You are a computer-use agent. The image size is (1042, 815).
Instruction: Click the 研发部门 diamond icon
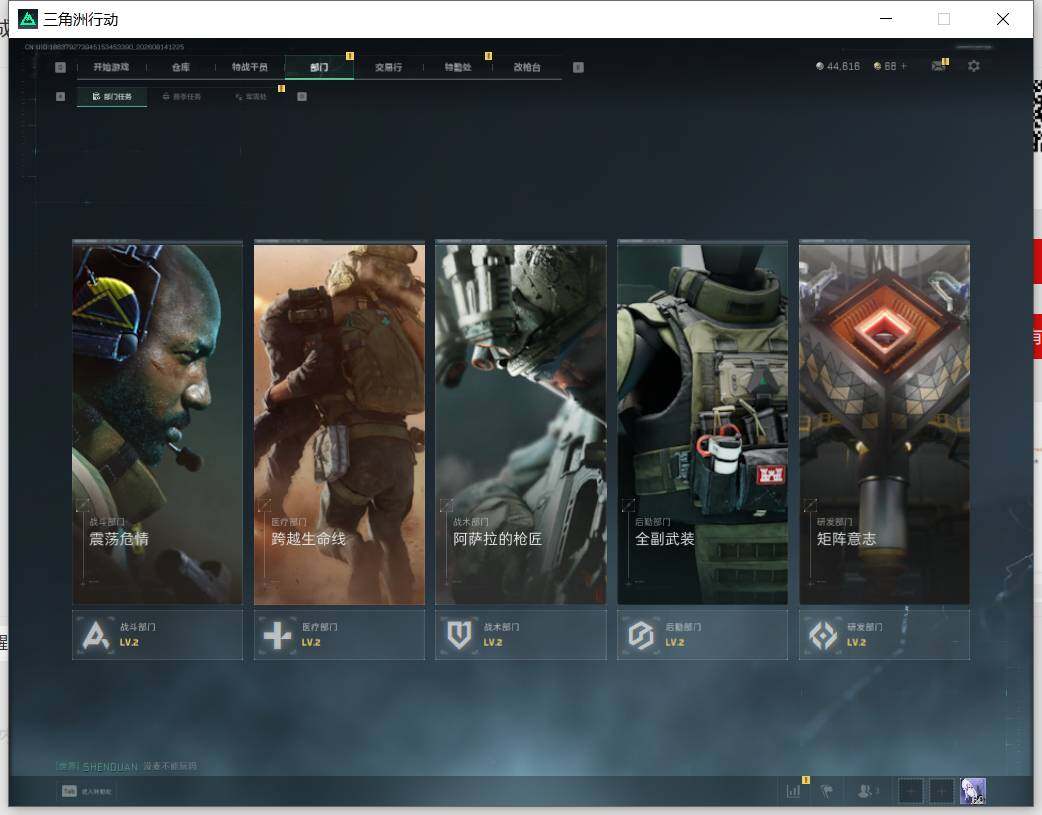823,636
